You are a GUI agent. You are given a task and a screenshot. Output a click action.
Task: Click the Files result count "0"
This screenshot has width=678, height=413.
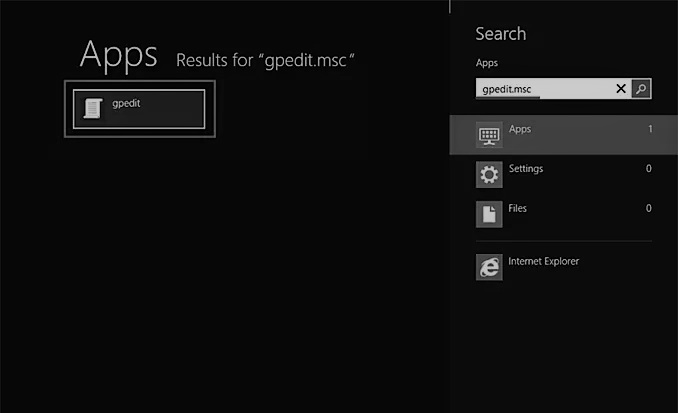coord(649,208)
